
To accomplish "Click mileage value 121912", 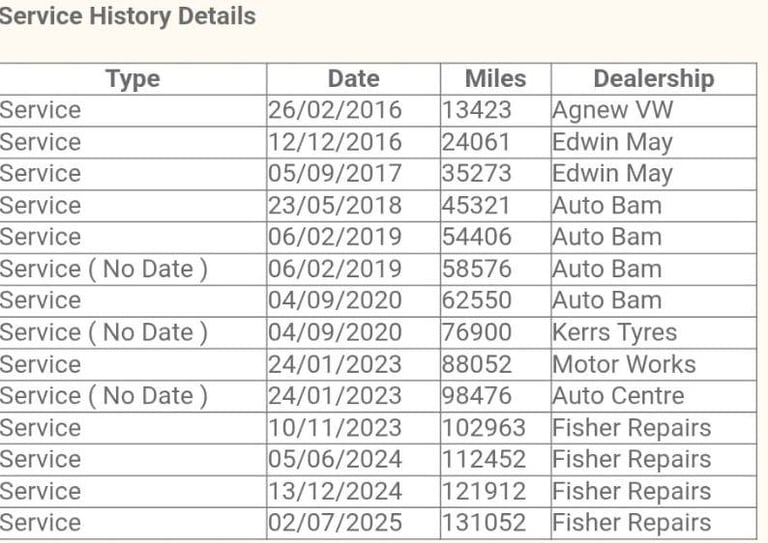I will point(484,491).
